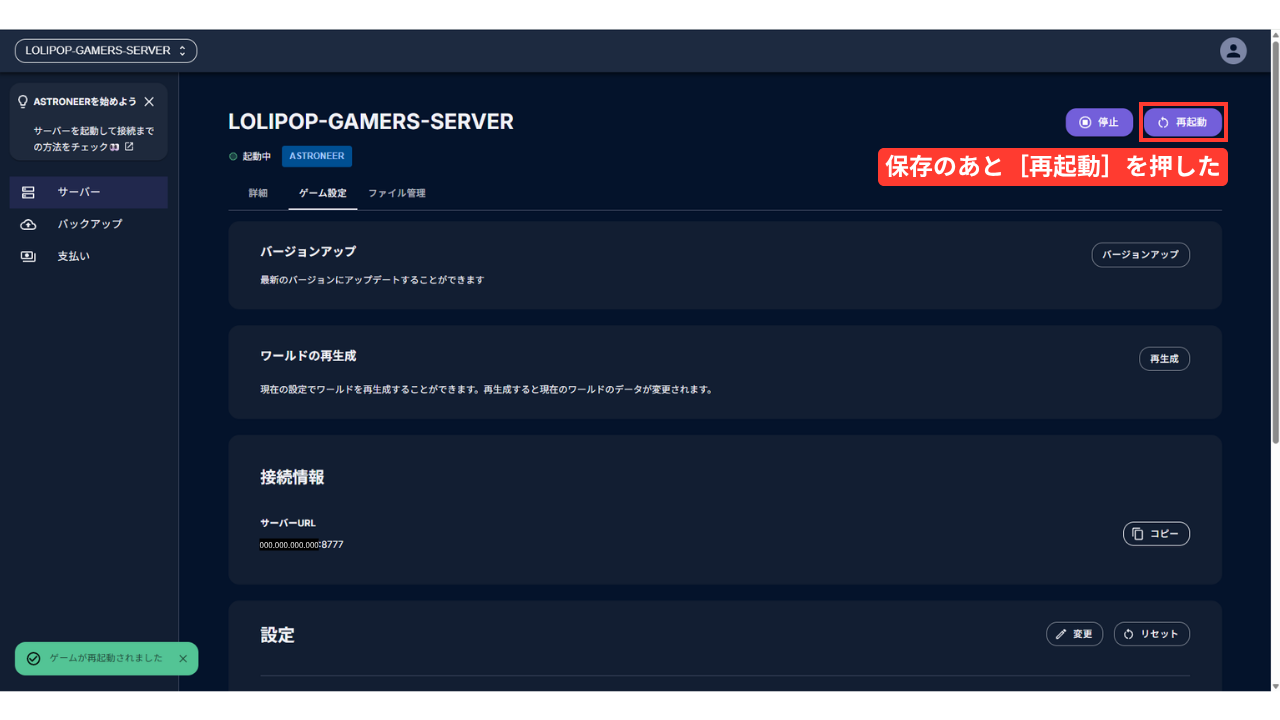
Task: Click the ASTRONEER game tag
Action: (317, 156)
